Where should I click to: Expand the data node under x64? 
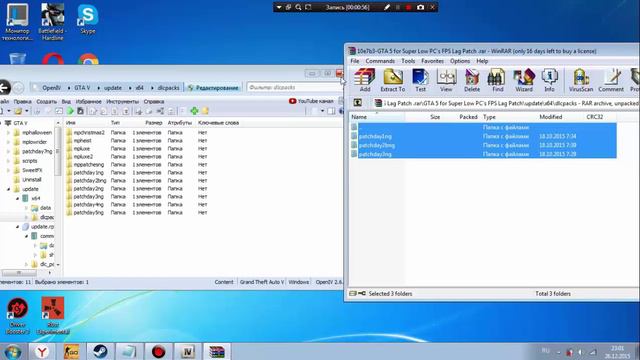(27, 208)
